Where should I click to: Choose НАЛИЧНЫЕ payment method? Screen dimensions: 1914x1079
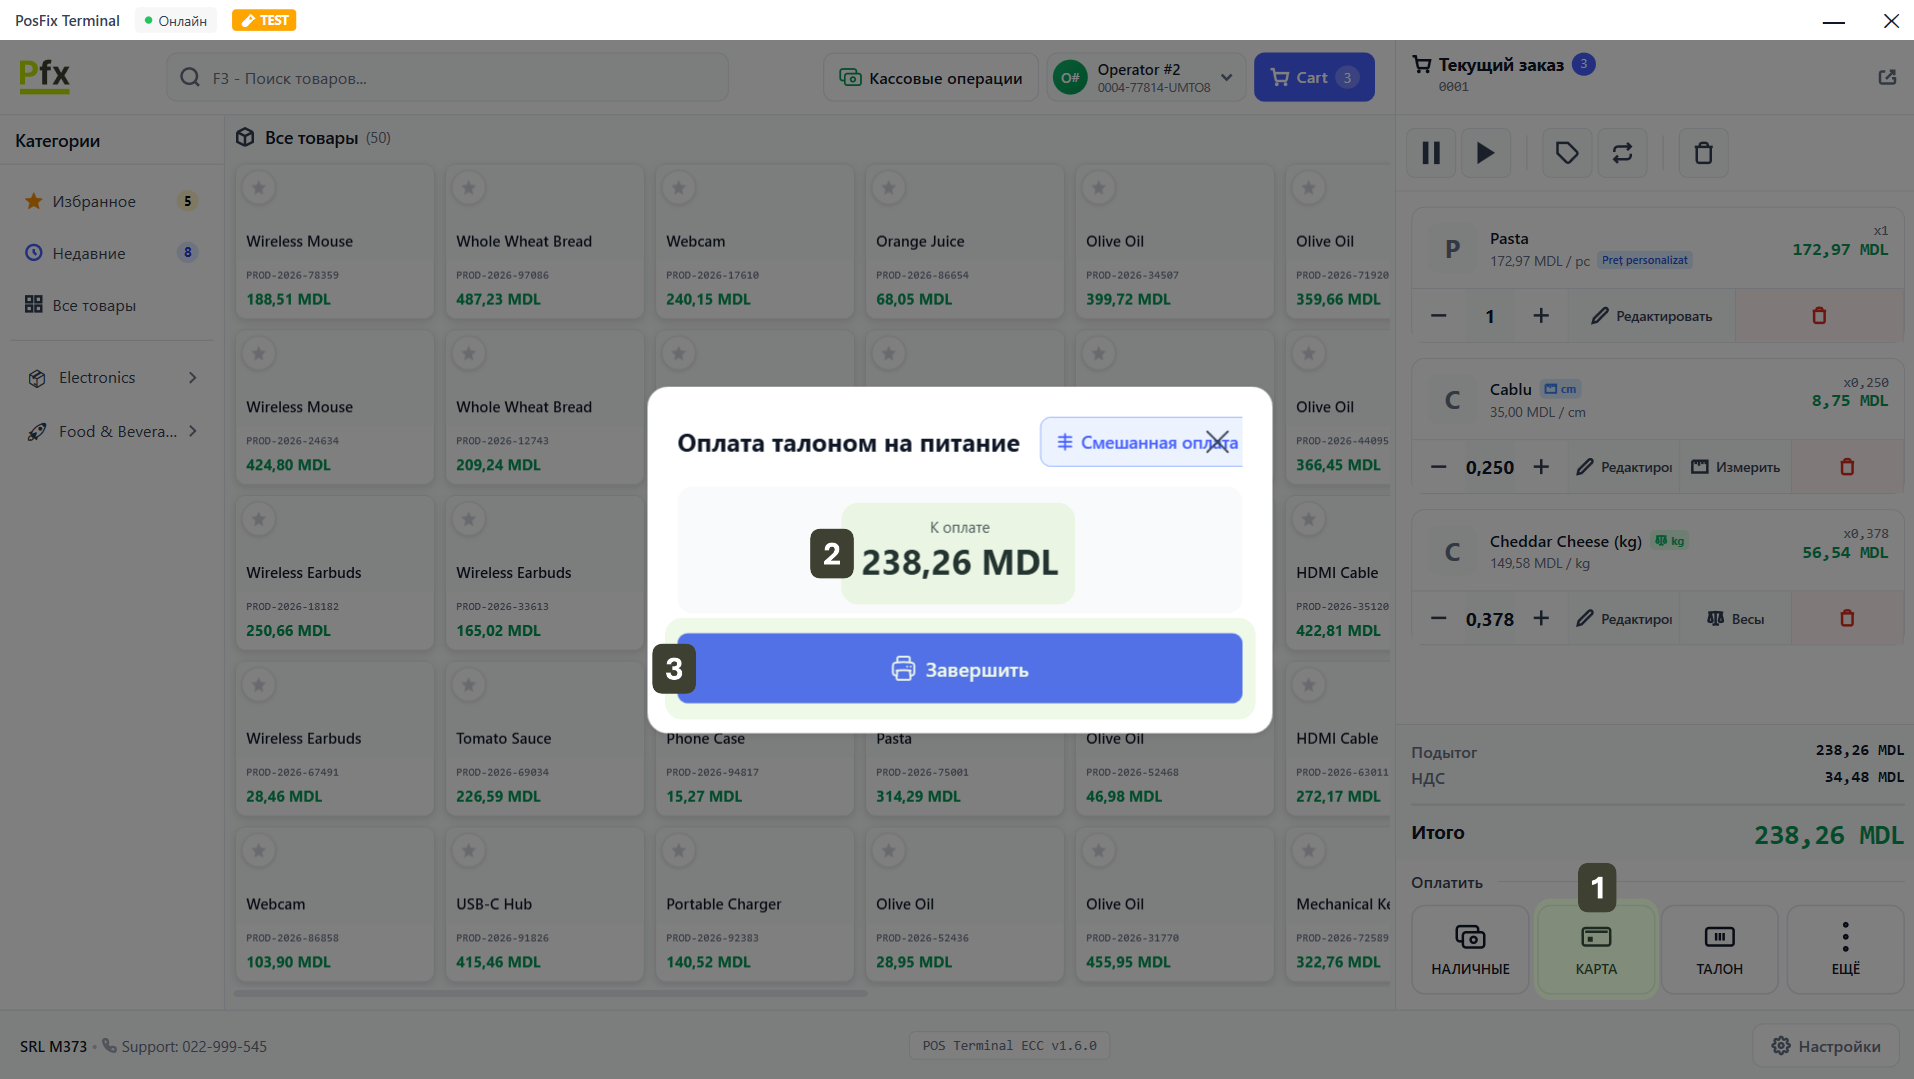1469,949
